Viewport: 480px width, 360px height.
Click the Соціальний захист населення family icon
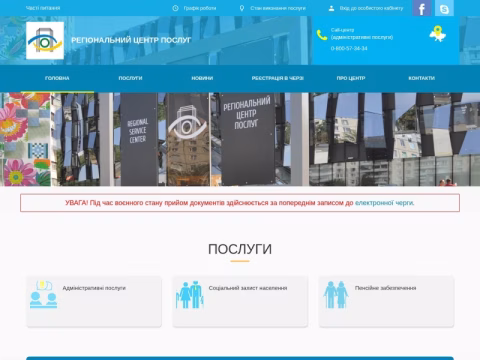190,295
